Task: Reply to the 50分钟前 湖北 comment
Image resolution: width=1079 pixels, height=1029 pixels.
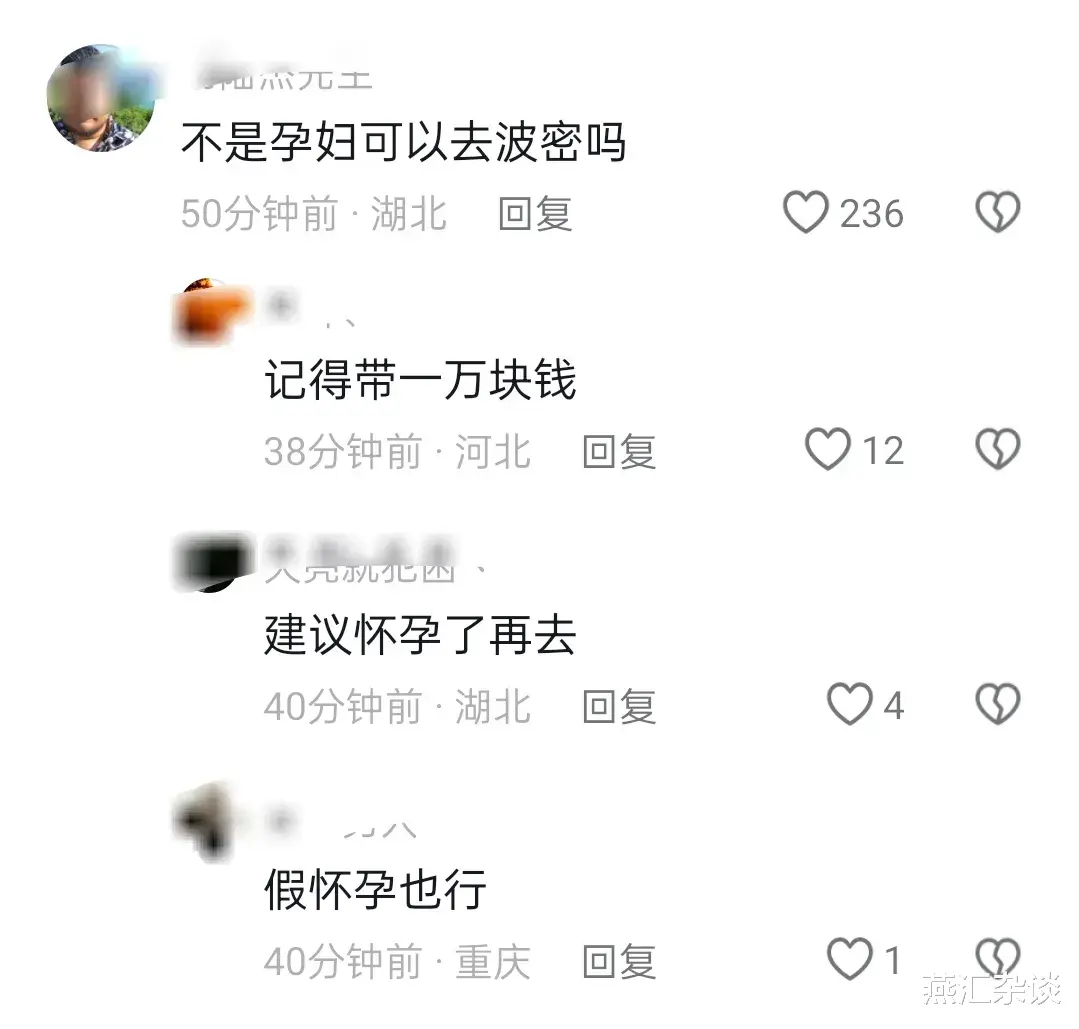Action: 535,213
